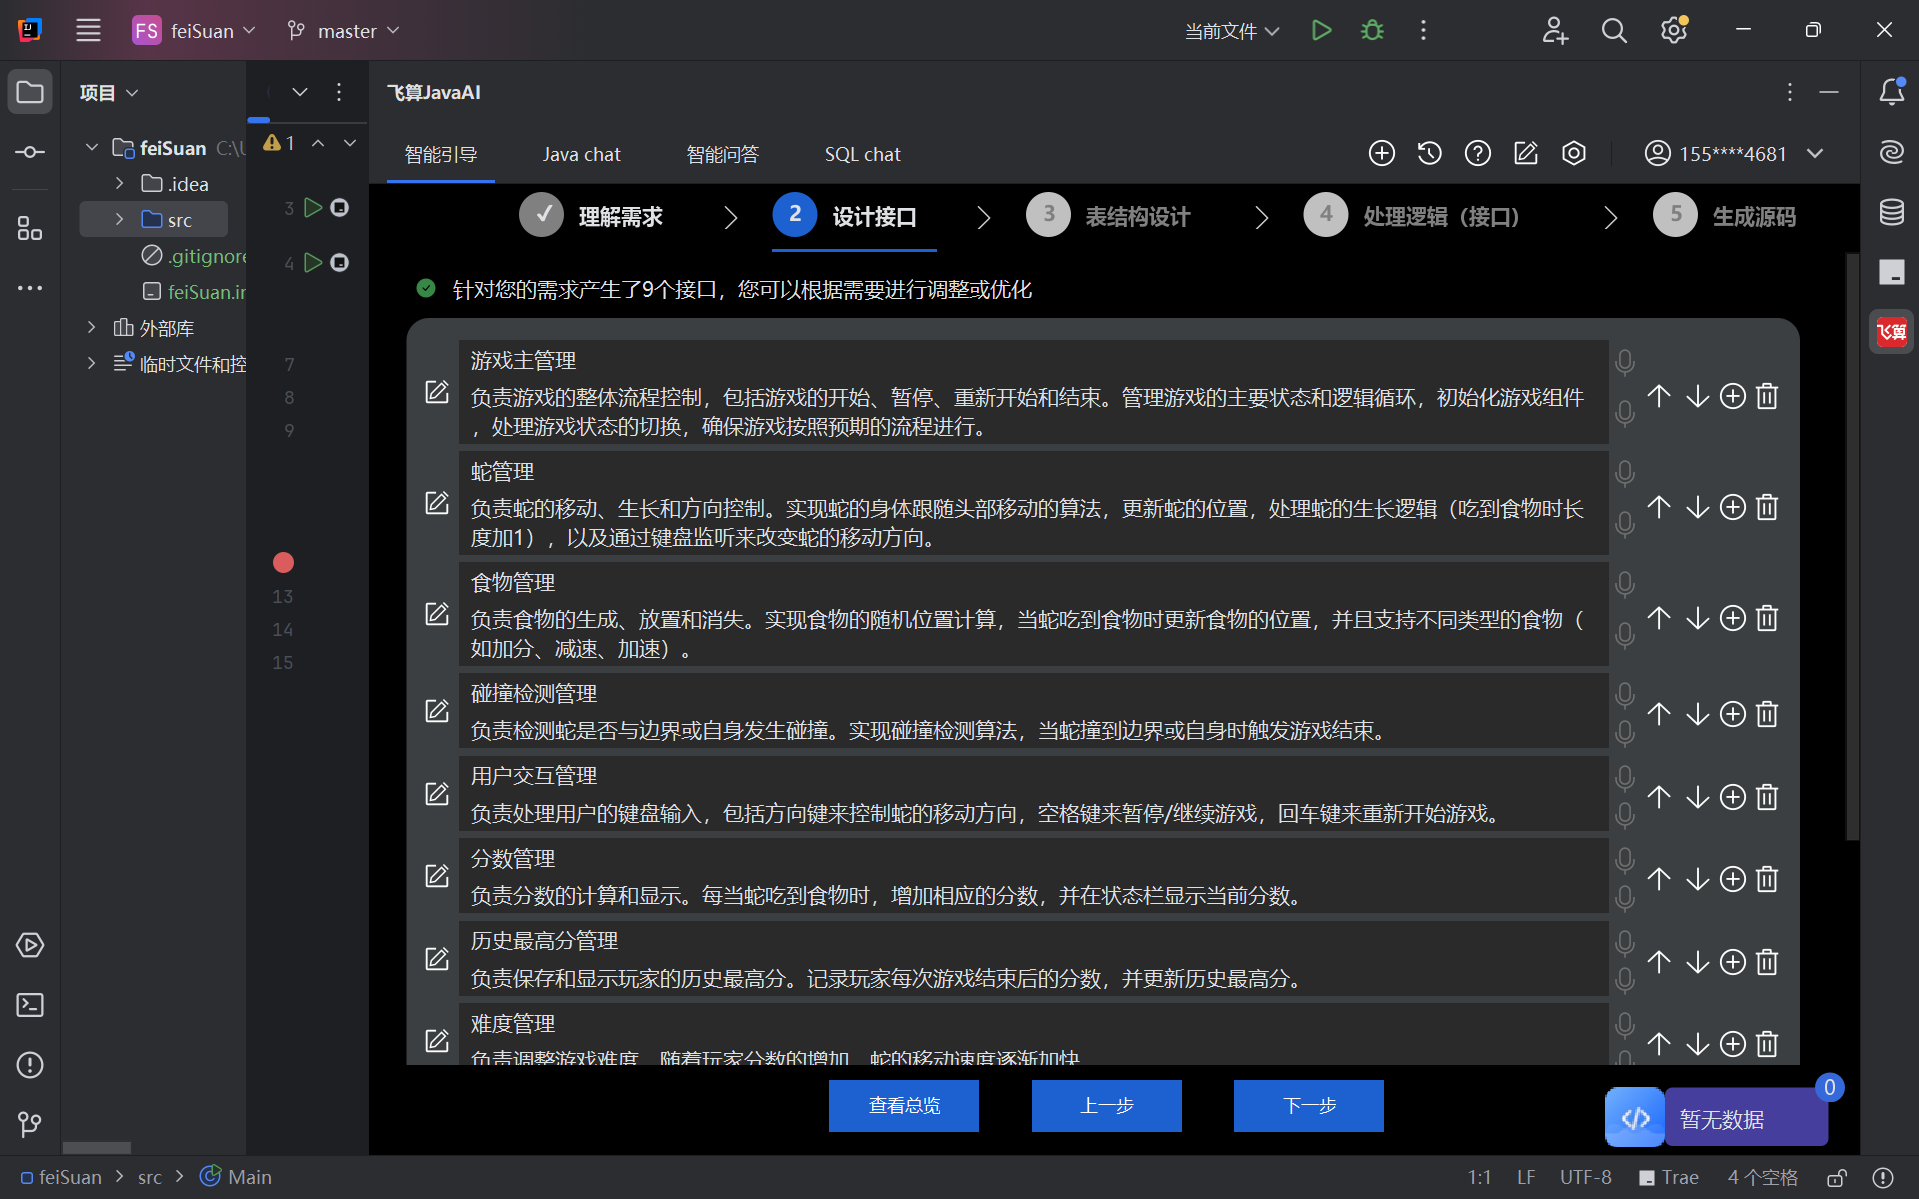Image resolution: width=1919 pixels, height=1199 pixels.
Task: Start a new 飞算JavaAI session plus icon
Action: [1381, 153]
